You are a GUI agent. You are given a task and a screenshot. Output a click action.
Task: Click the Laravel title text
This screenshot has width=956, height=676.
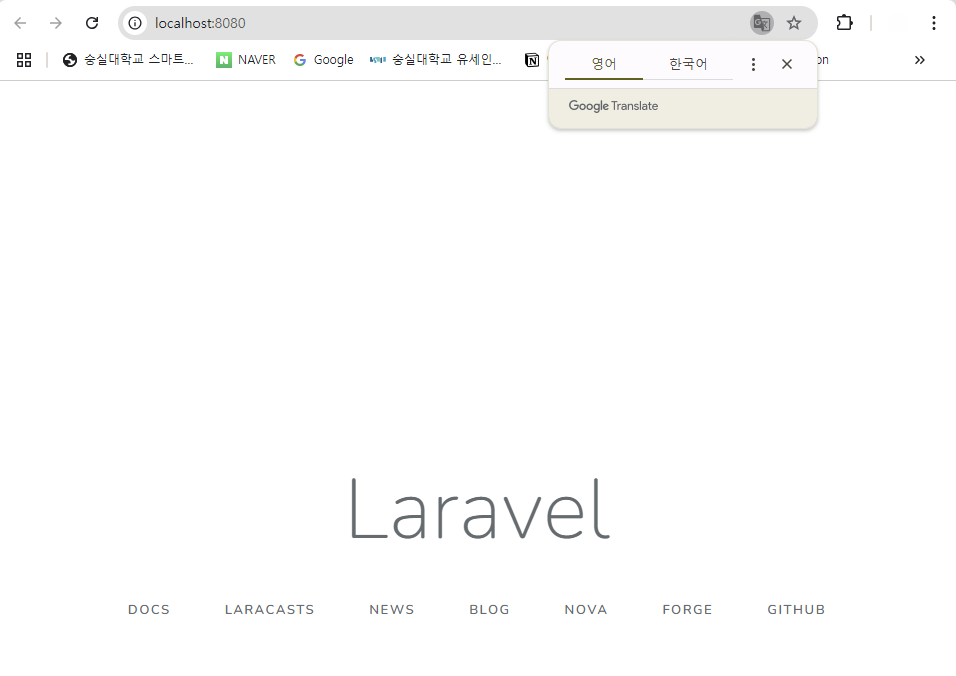(480, 509)
